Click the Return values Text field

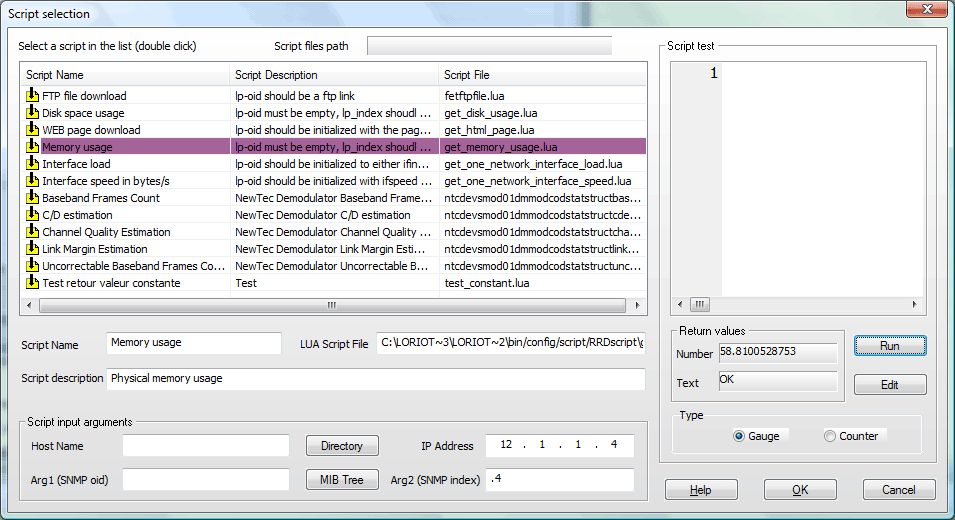pyautogui.click(x=778, y=381)
